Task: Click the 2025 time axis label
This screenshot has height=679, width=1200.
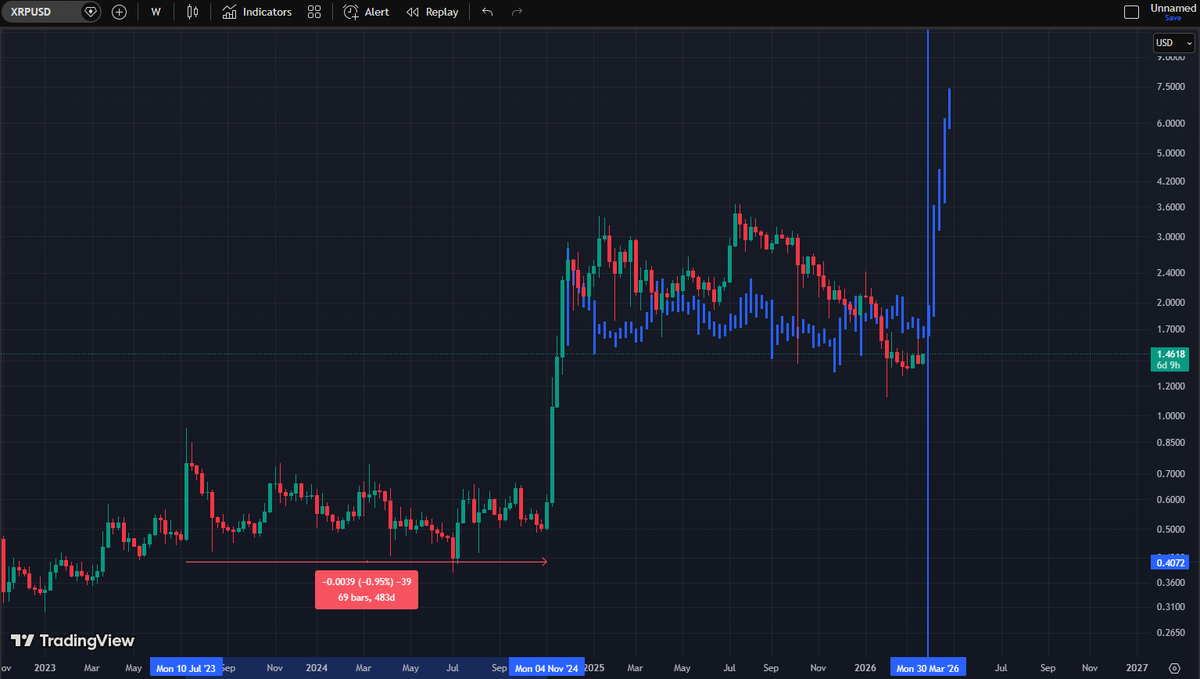Action: (594, 667)
